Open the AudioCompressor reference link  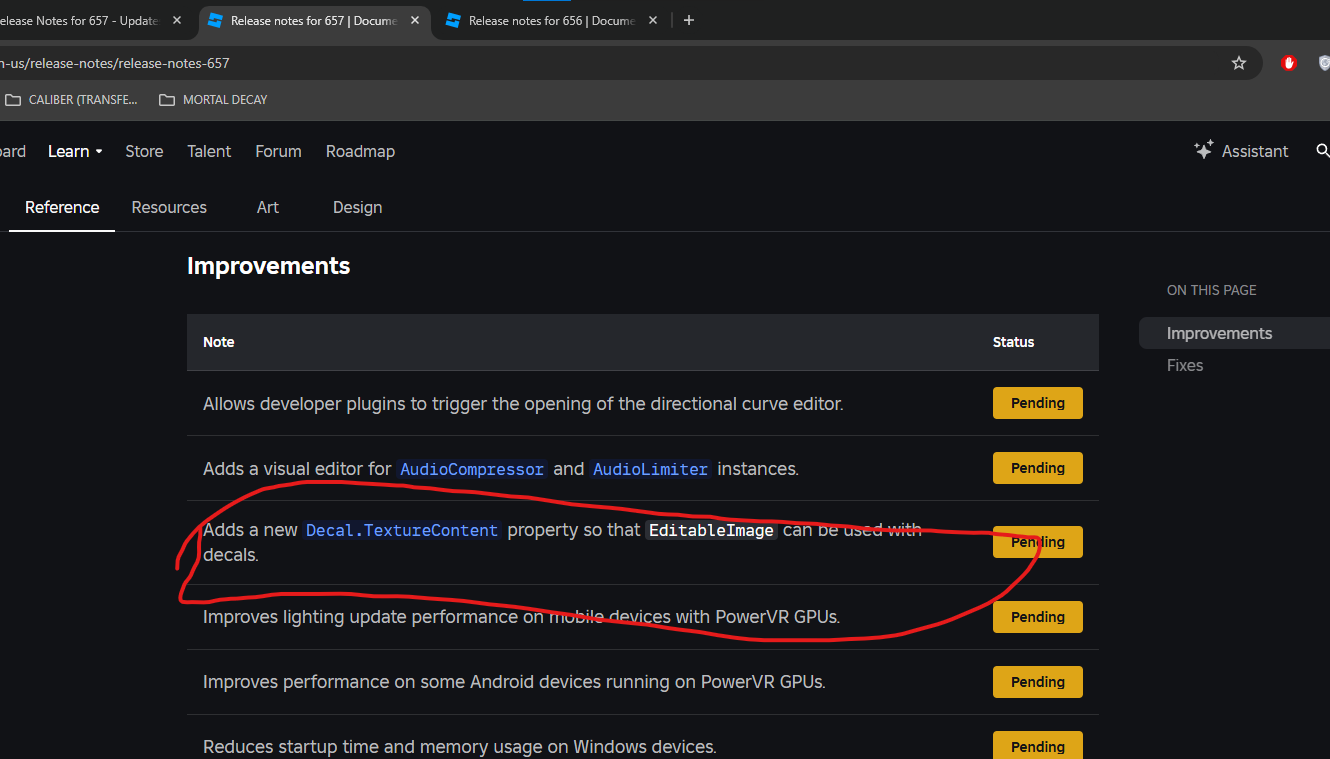click(471, 468)
